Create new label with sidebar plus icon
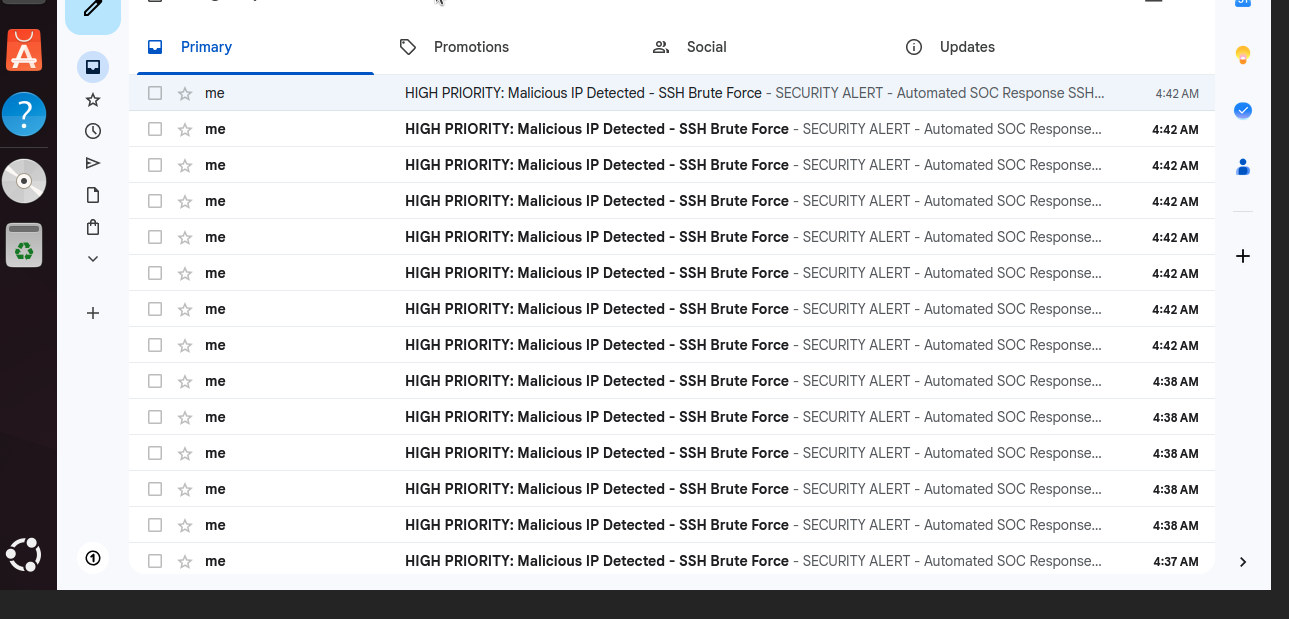 (93, 313)
